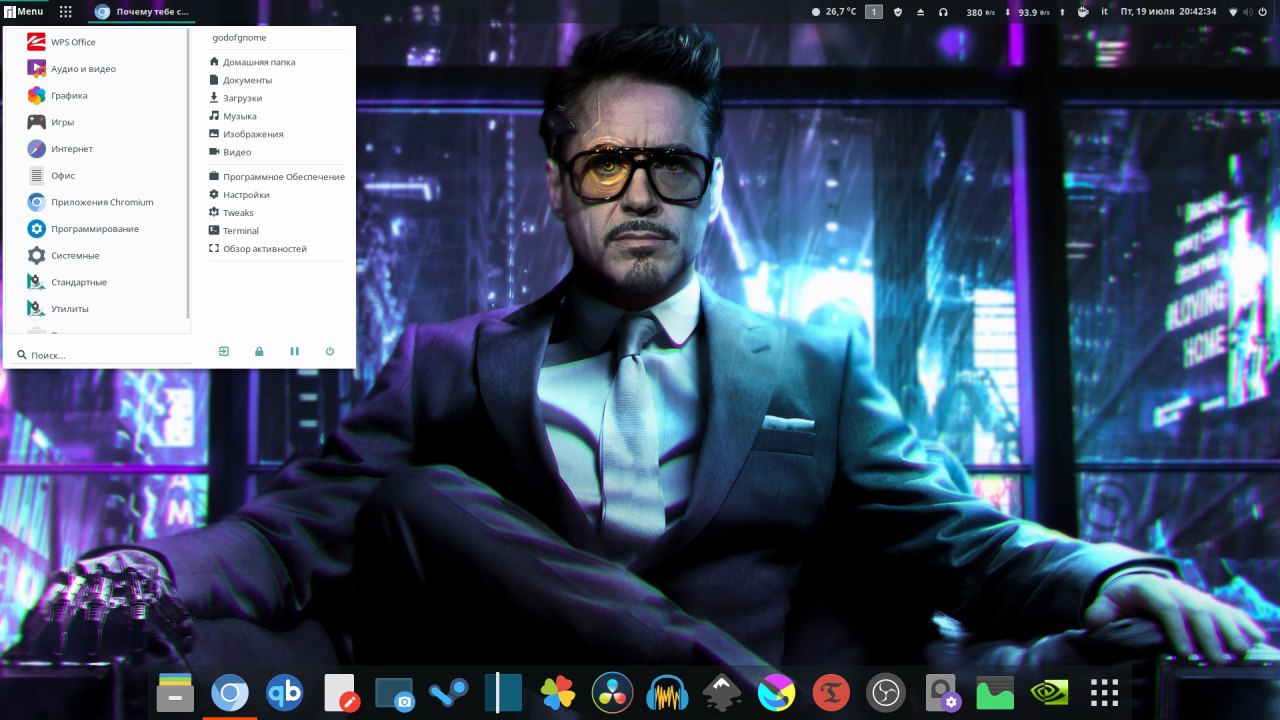Launch qBittorrent from the dock
Viewport: 1280px width, 720px height.
[x=285, y=692]
